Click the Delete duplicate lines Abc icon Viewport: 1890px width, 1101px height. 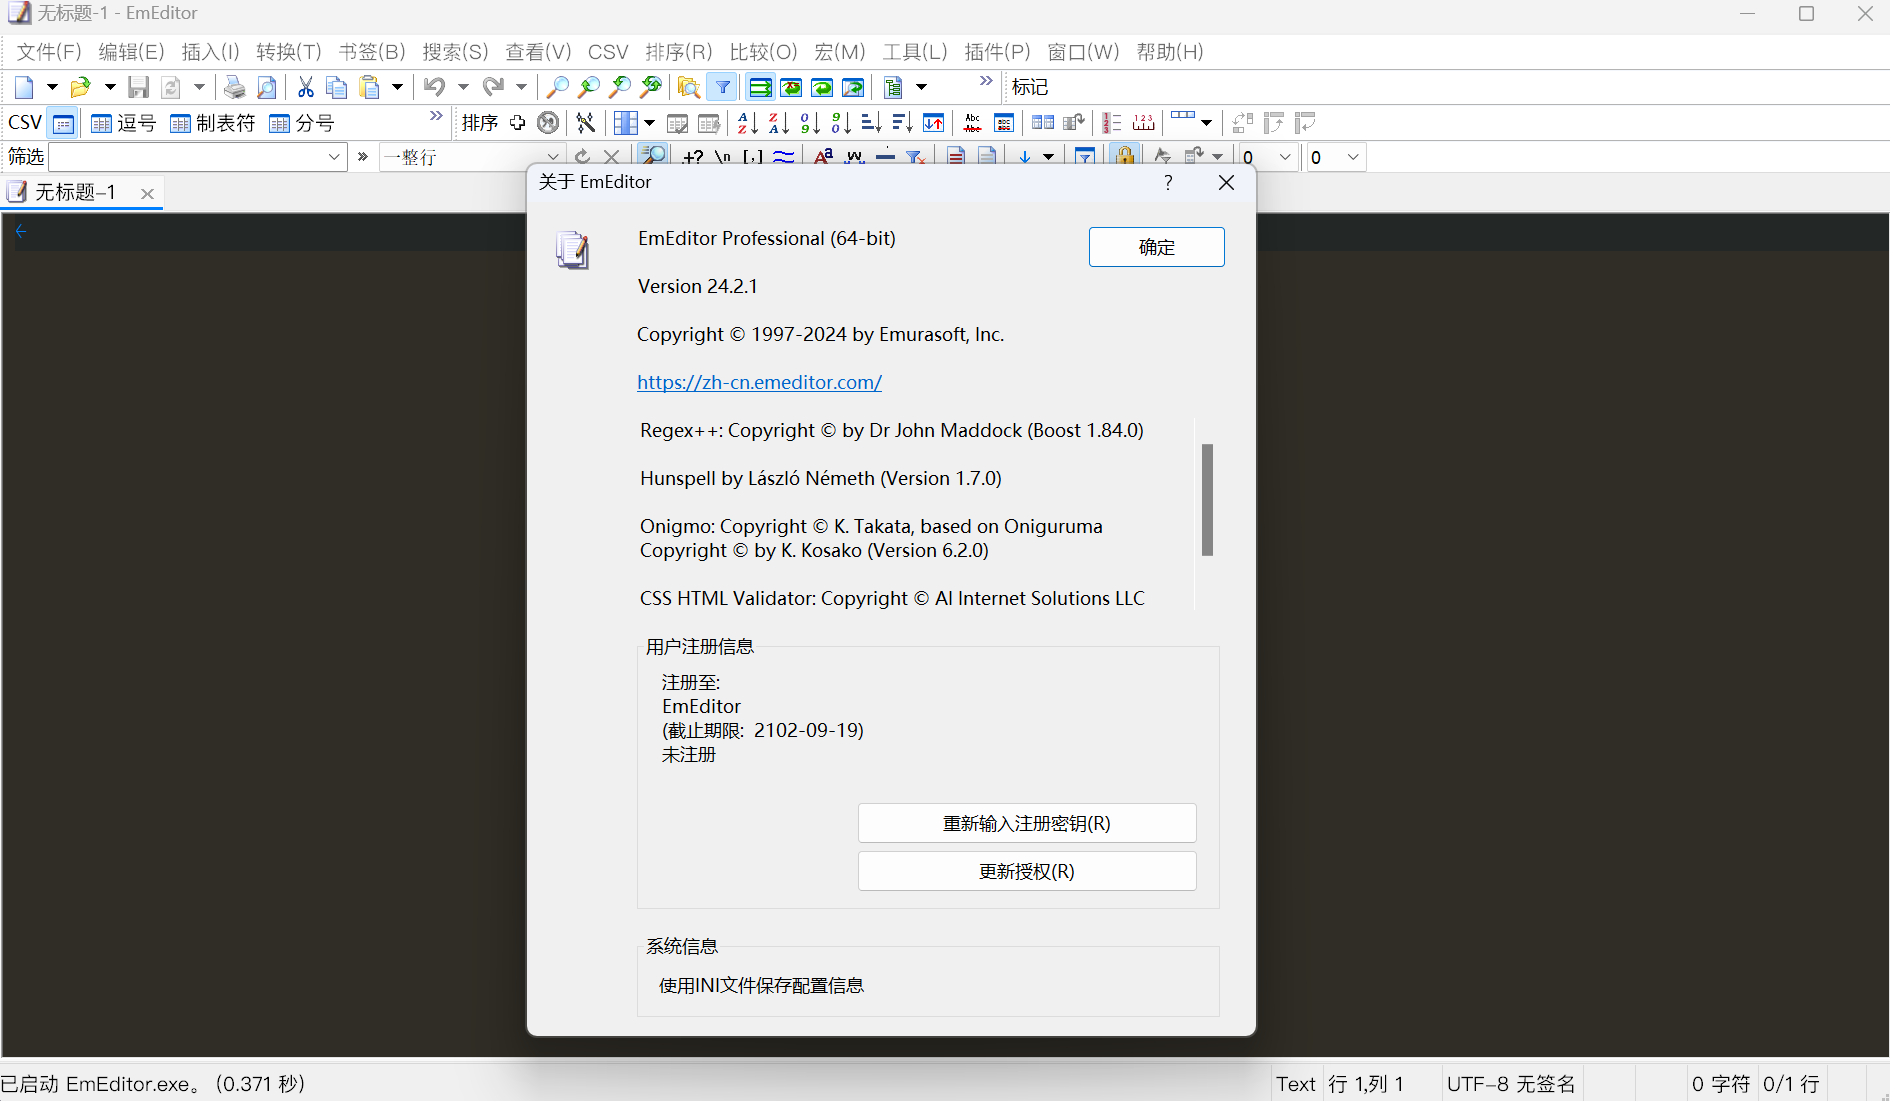(972, 123)
